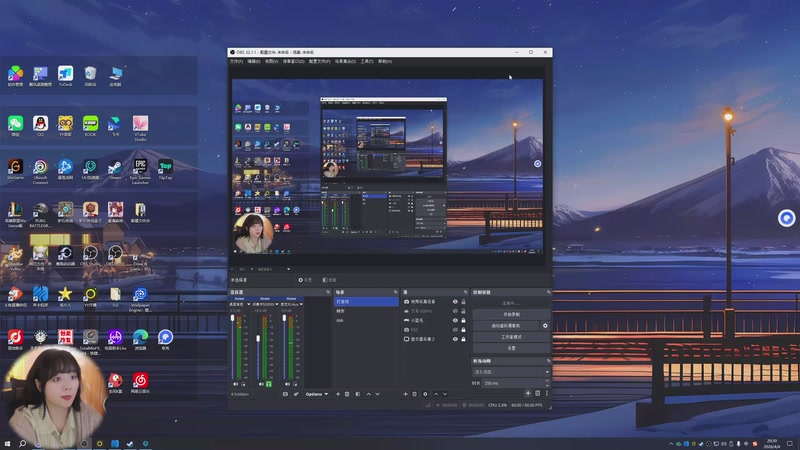
Task: Unlock the 显示器采集 2 source lock icon
Action: point(463,339)
